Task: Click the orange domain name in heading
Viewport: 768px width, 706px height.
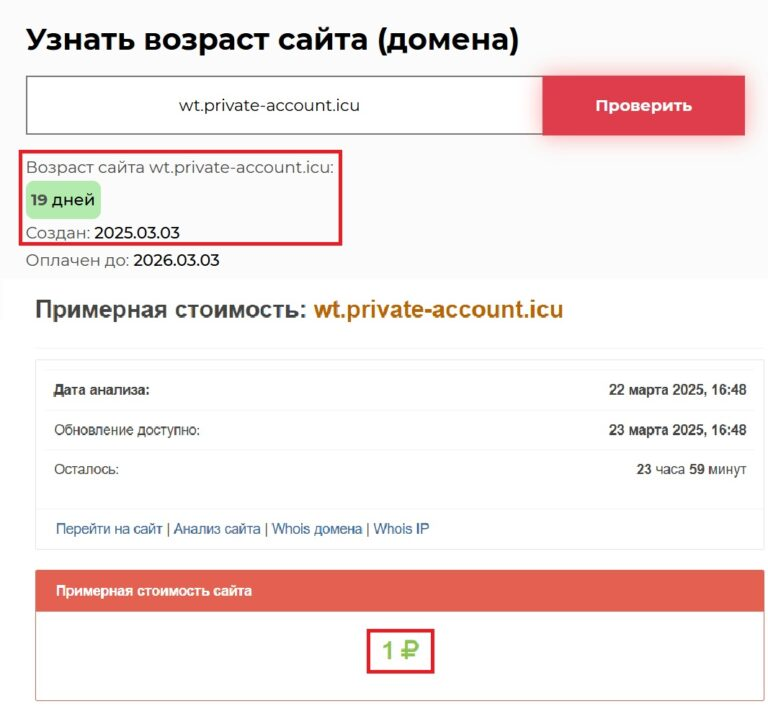Action: click(x=438, y=309)
